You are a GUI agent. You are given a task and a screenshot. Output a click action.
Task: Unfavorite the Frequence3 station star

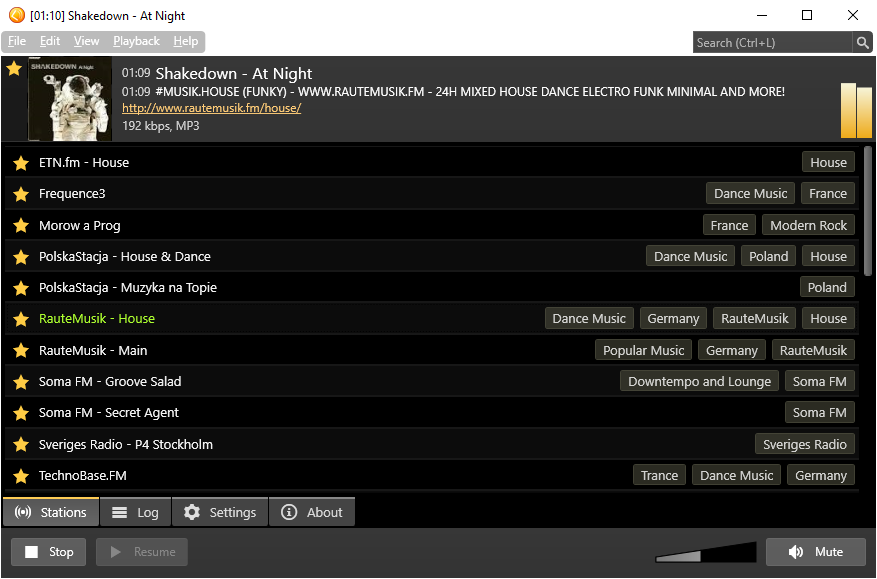(x=20, y=194)
